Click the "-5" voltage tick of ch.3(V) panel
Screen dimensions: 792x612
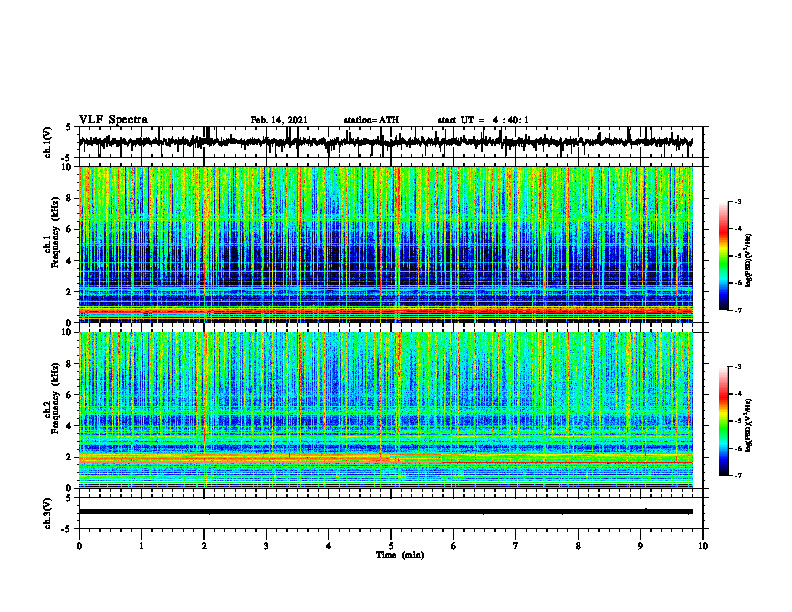click(67, 529)
